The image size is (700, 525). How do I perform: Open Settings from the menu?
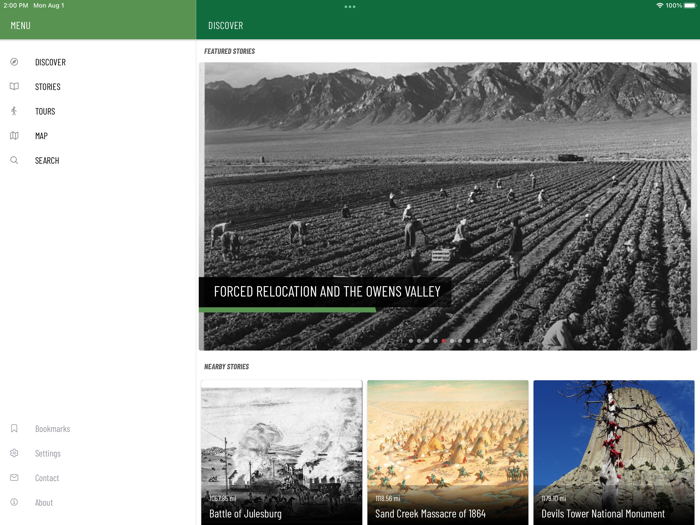pyautogui.click(x=48, y=454)
